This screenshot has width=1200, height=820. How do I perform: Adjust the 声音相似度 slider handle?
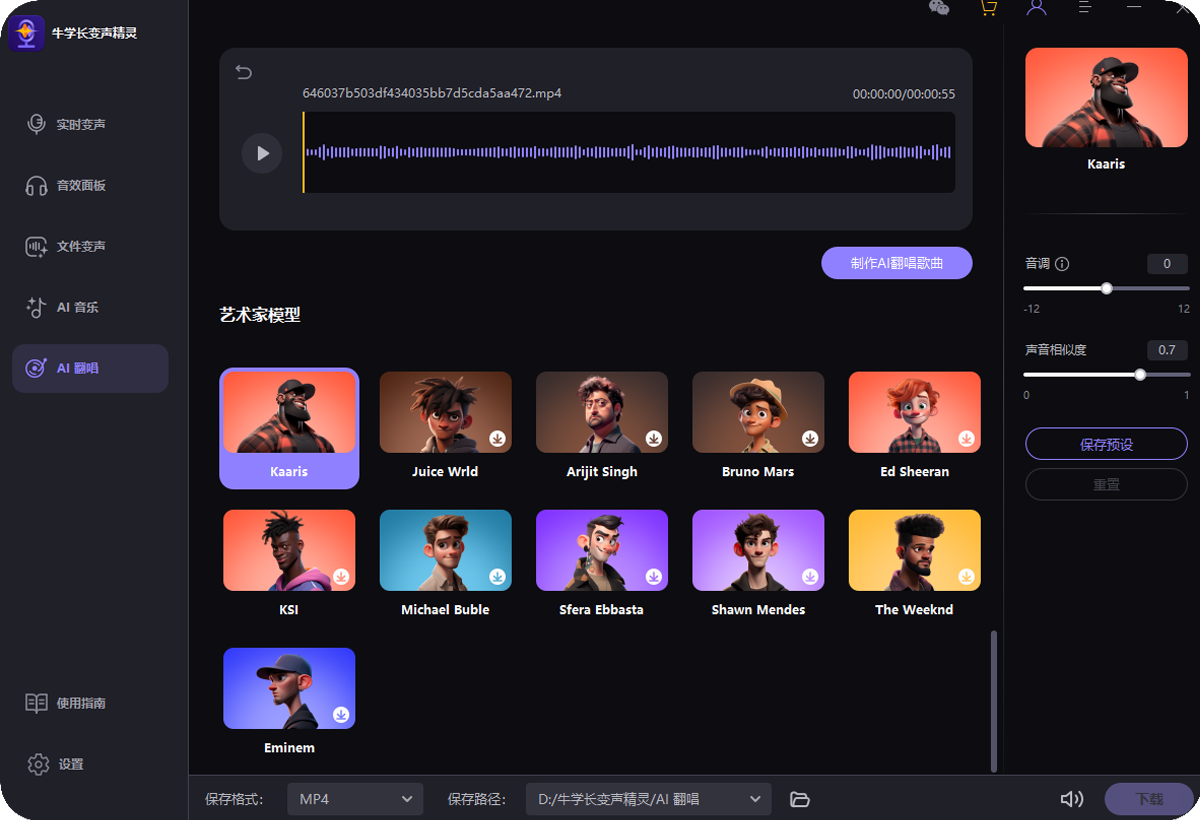(x=1140, y=375)
